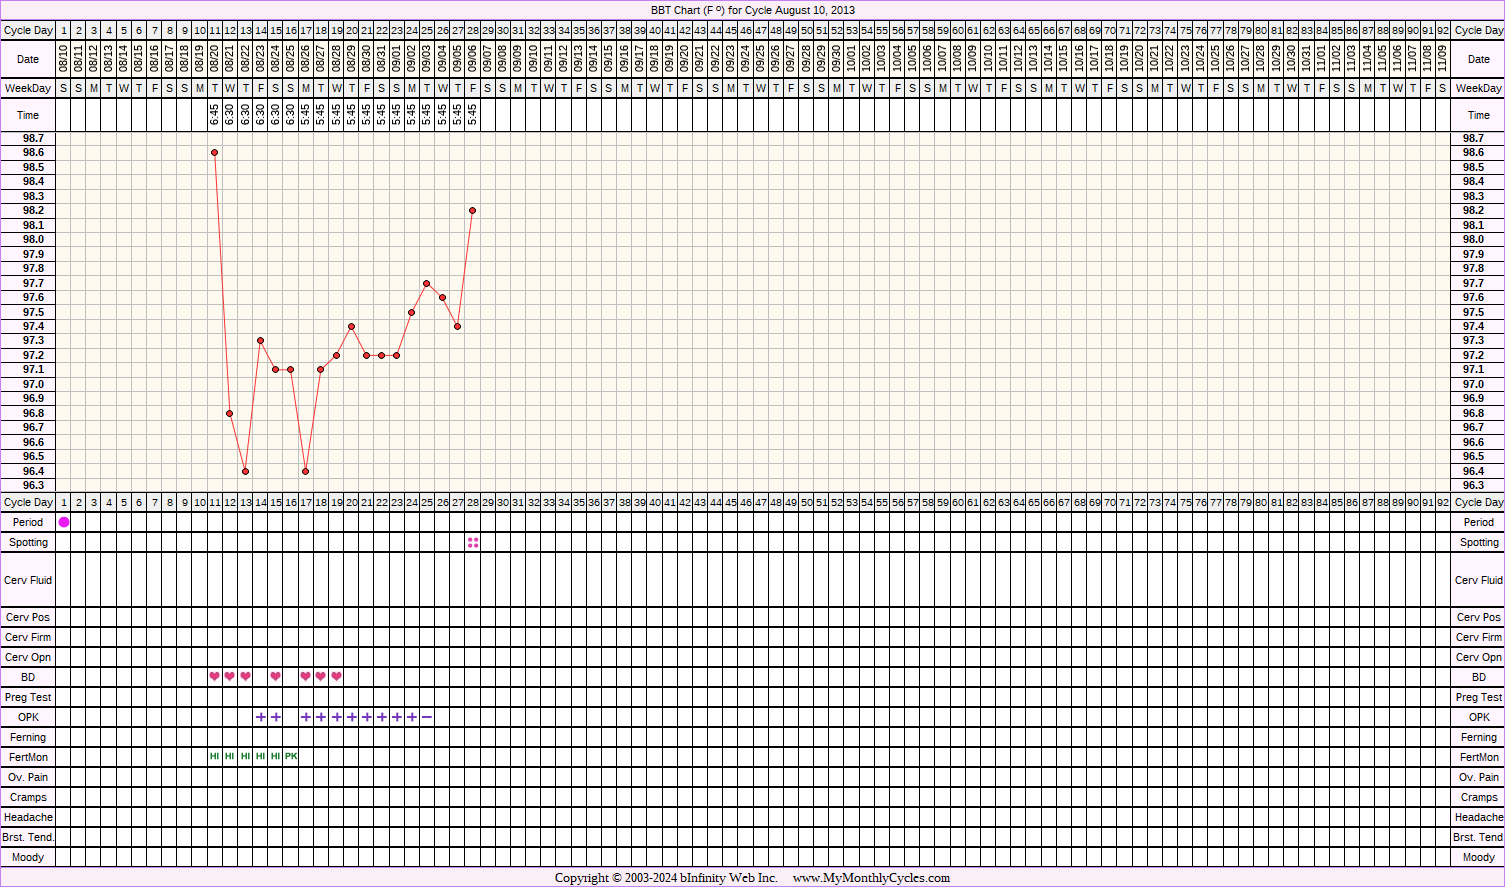
Task: Click the OPK plus sign on cycle day 24
Action: (x=412, y=717)
